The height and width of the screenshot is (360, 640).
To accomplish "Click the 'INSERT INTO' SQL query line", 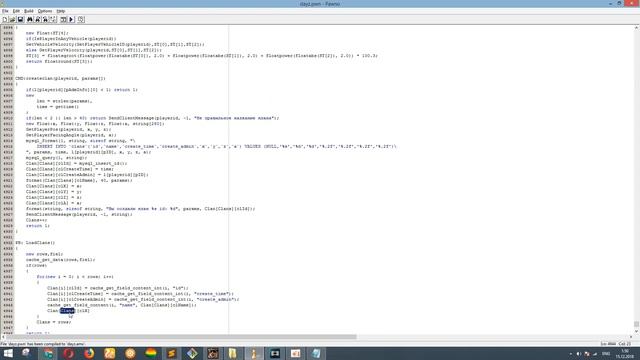I will point(216,146).
